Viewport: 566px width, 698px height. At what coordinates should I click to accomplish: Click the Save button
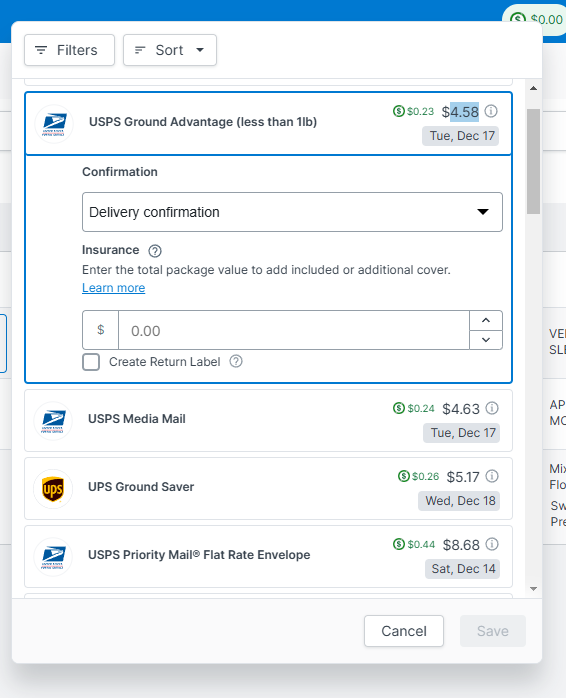493,631
